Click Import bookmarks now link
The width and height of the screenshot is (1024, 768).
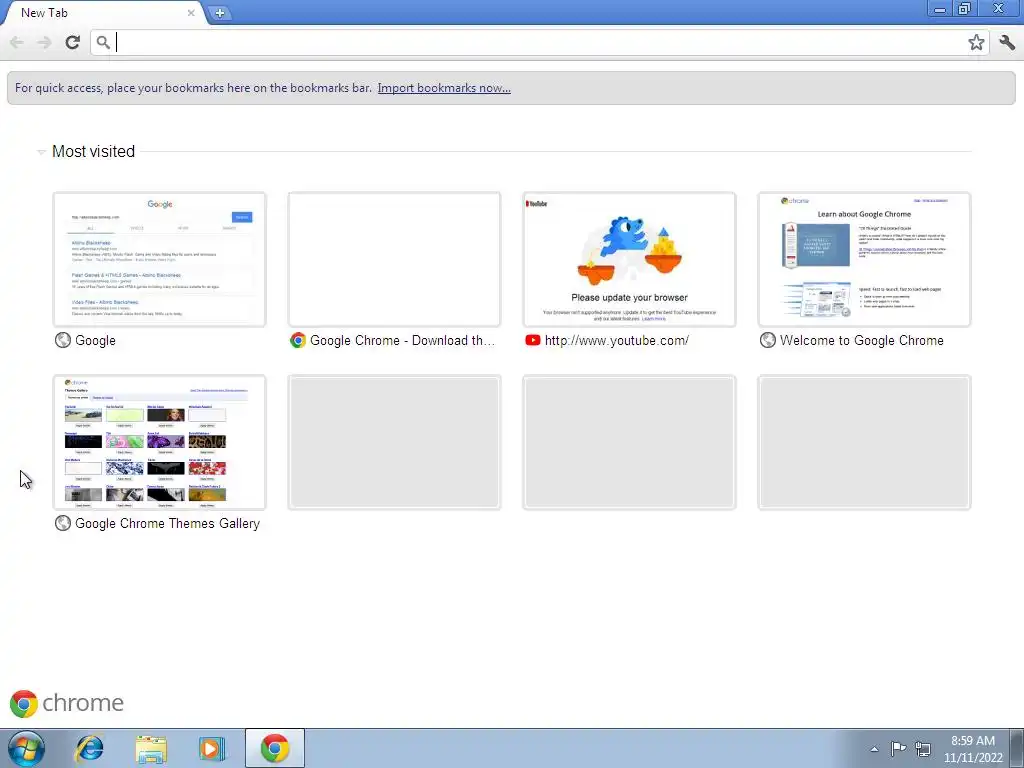(444, 88)
